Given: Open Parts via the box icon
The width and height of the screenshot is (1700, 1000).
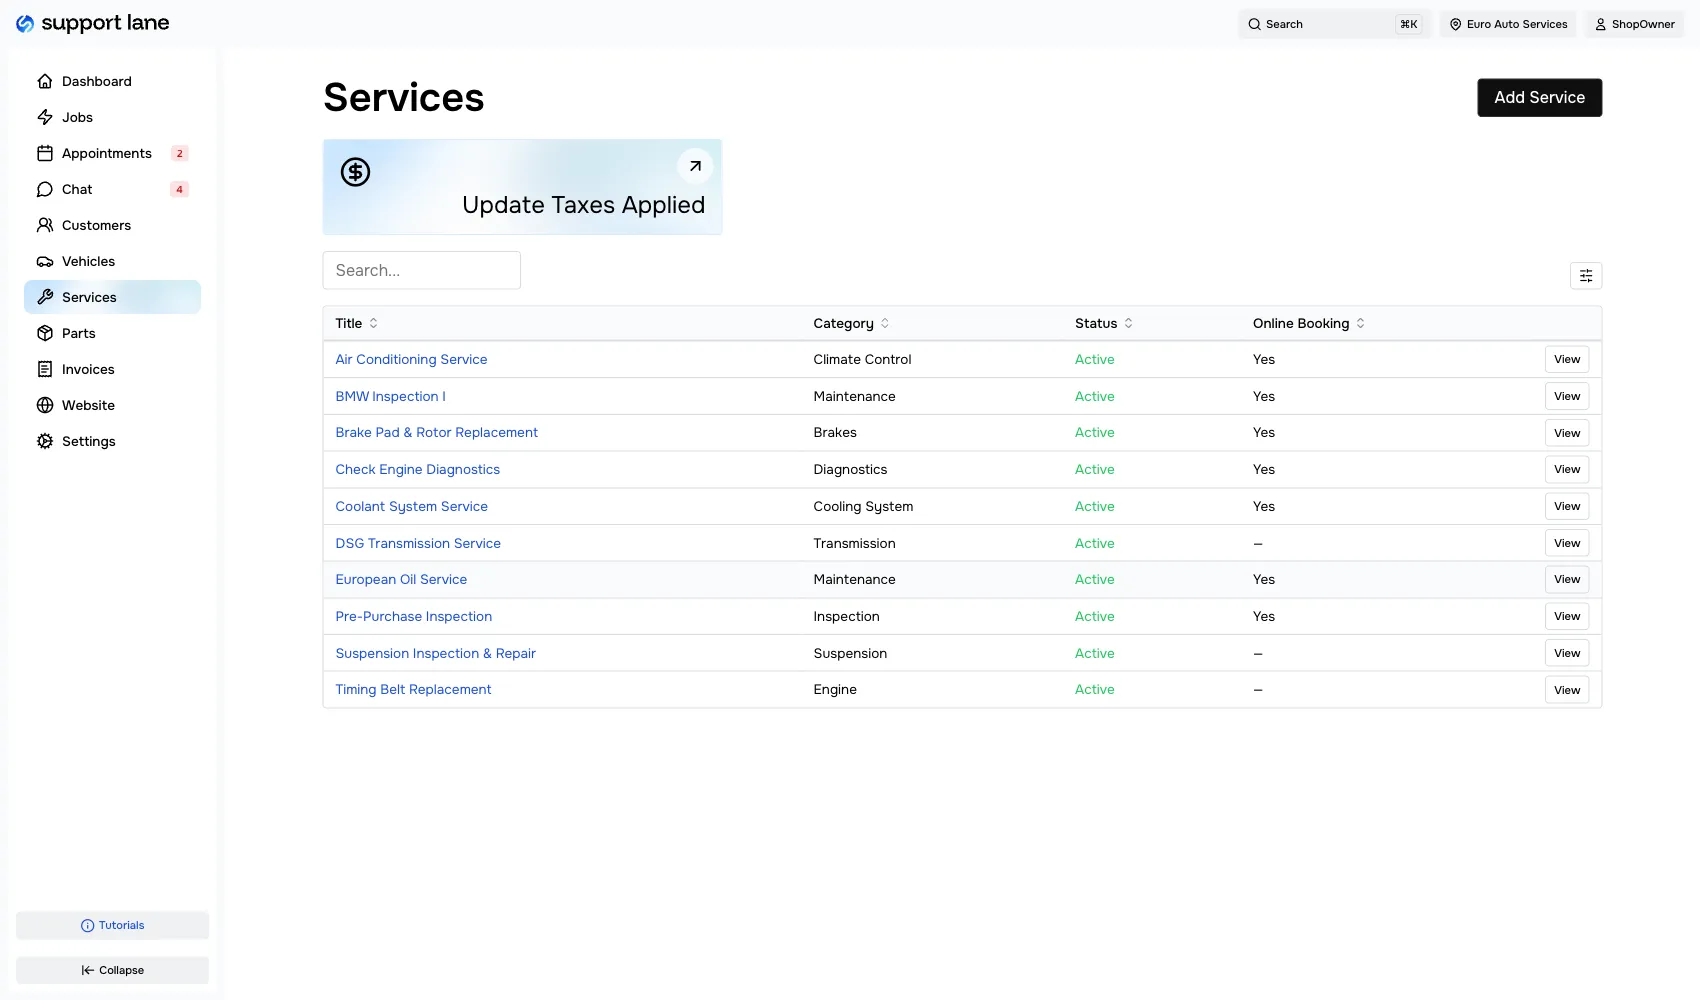Looking at the screenshot, I should (x=45, y=333).
